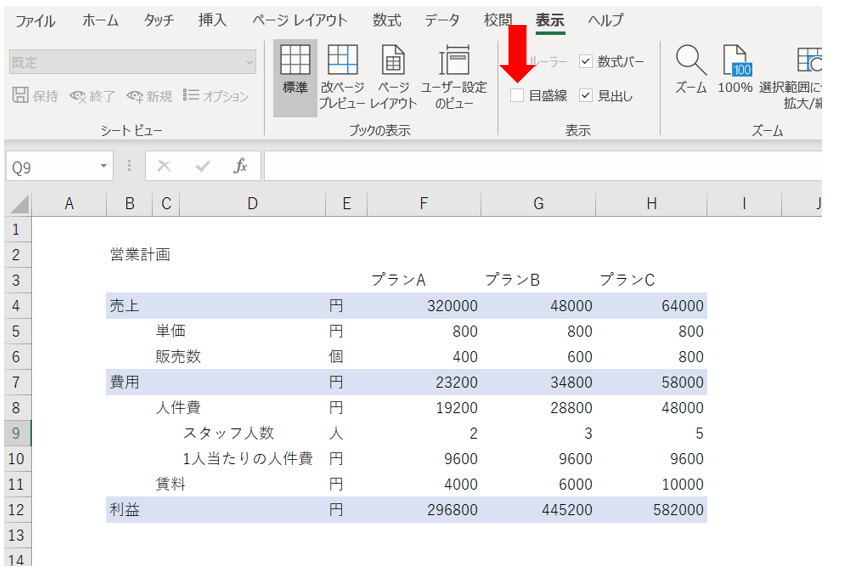The width and height of the screenshot is (843, 567).
Task: Click the 販売数 label cell
Action: [178, 357]
